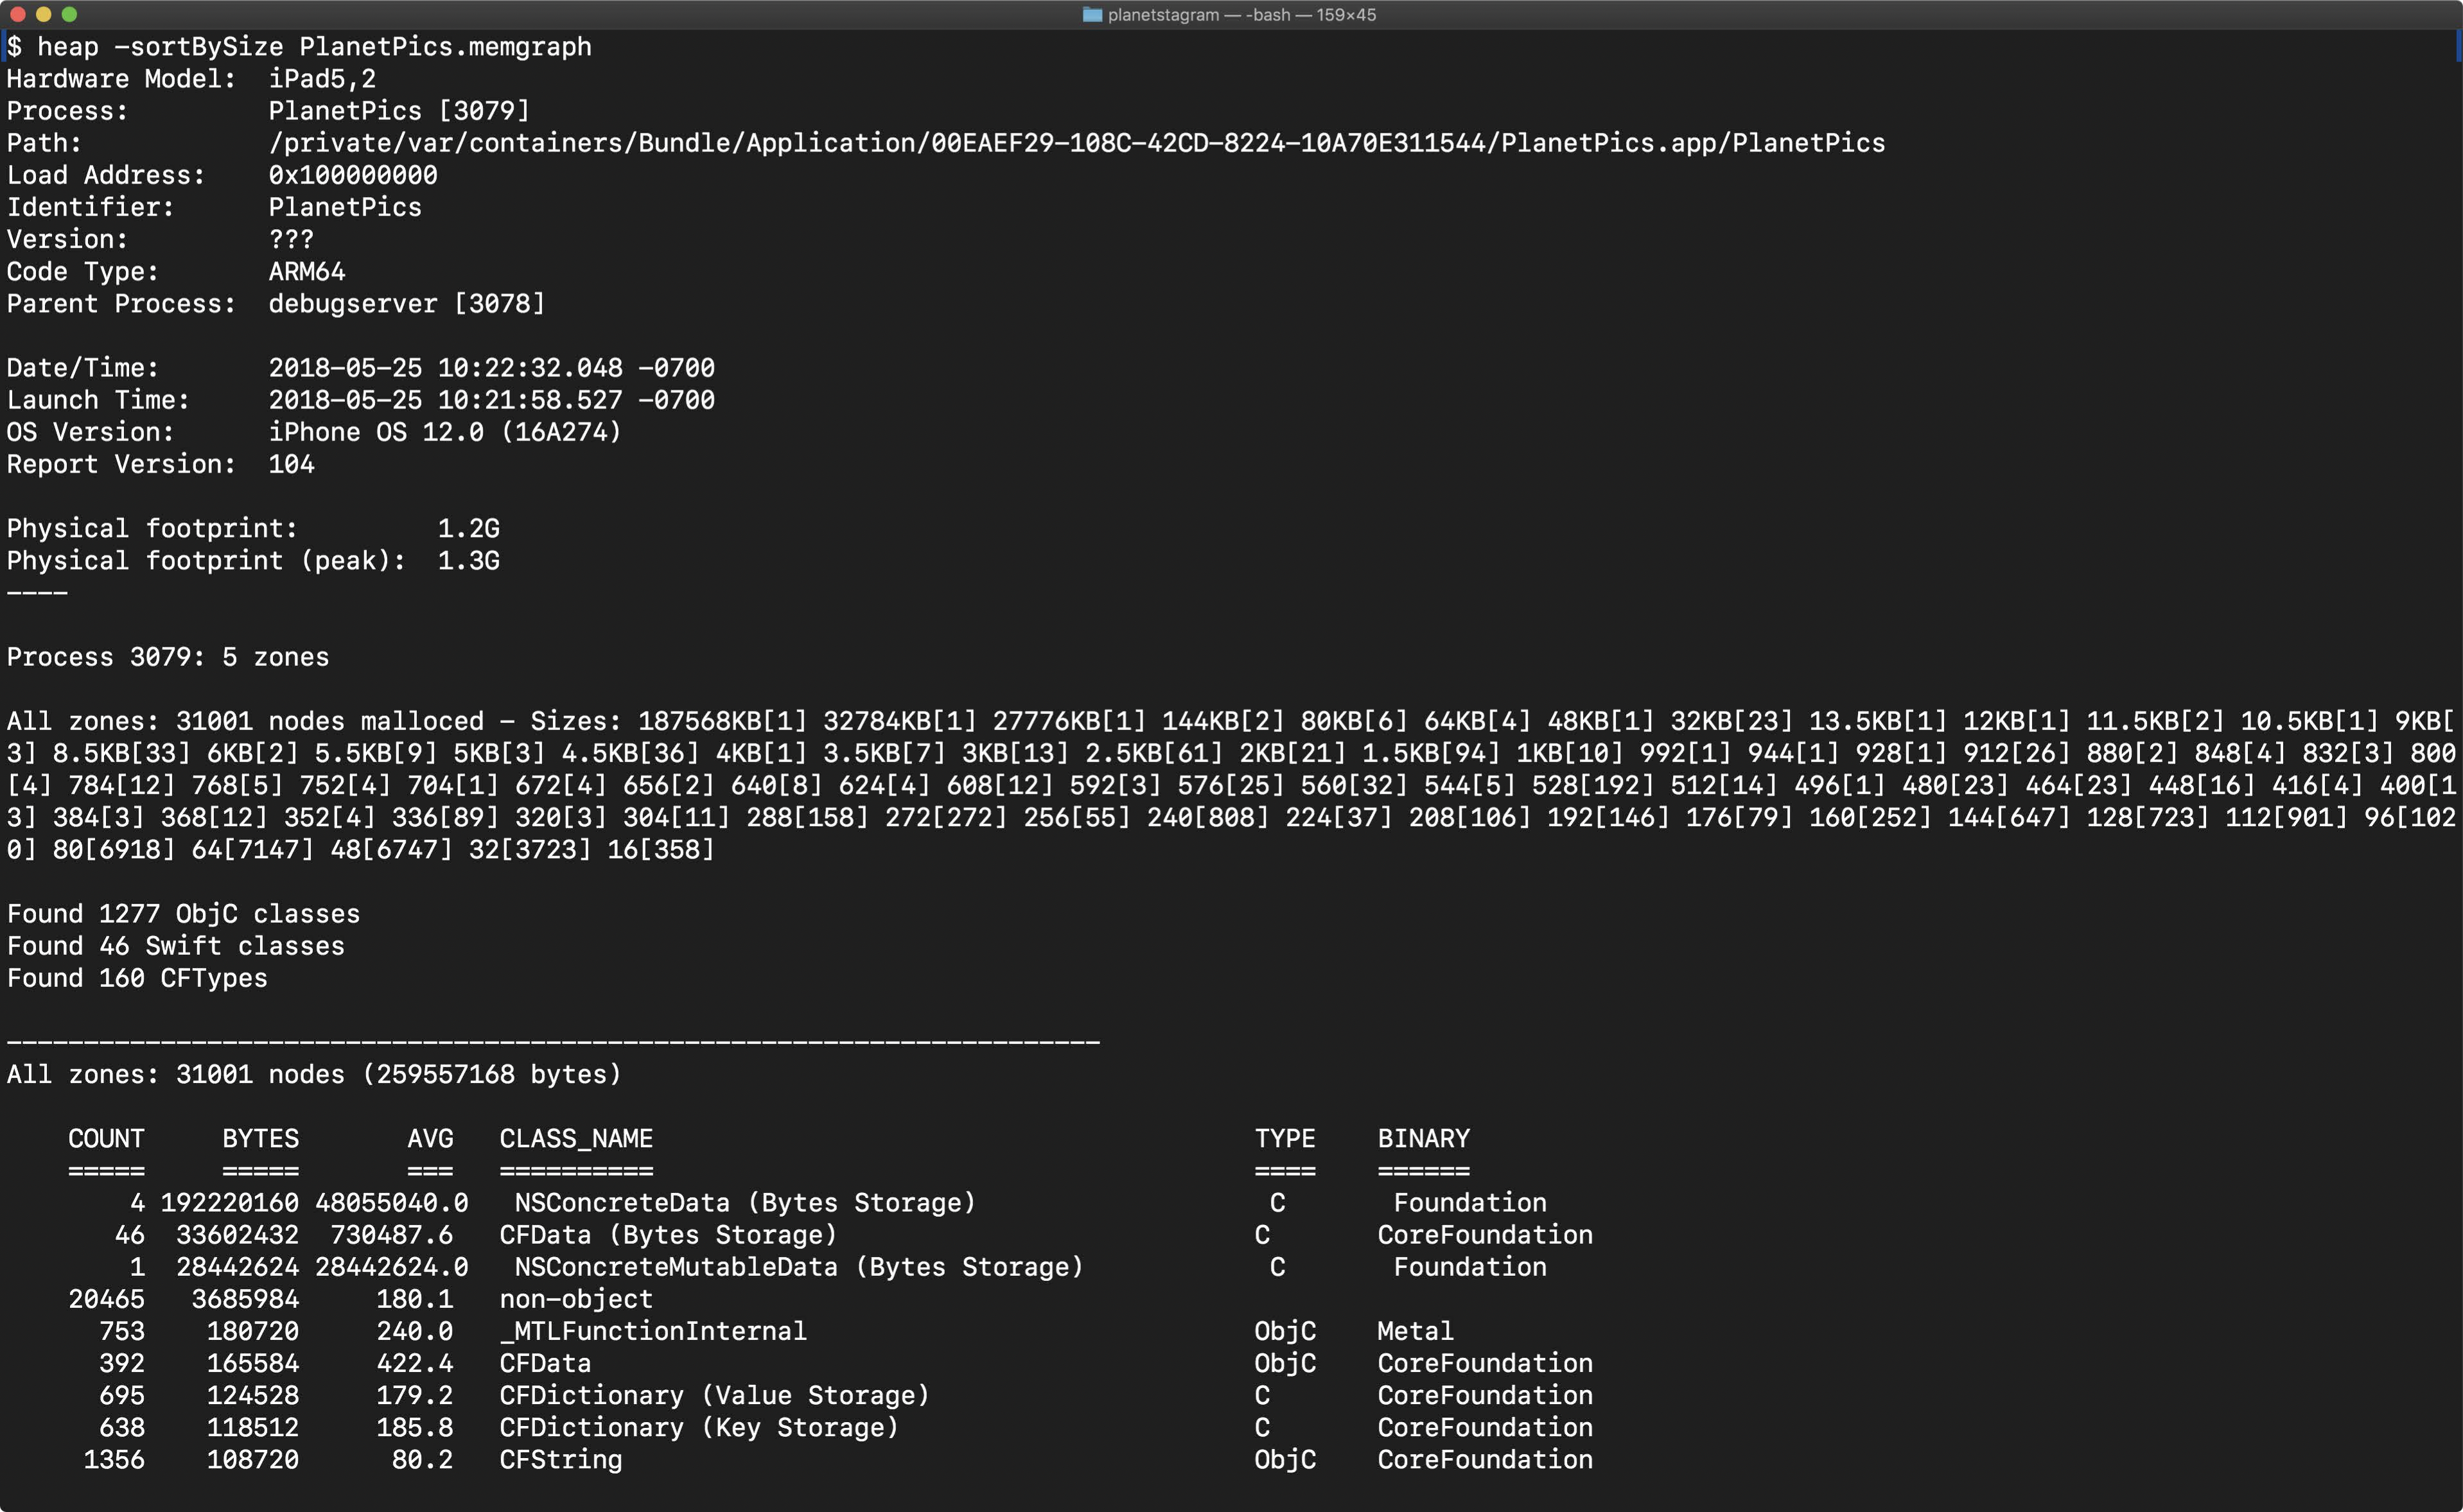This screenshot has width=2463, height=1512.
Task: Click the 'CFDictionary (Key Storage)' class name
Action: pos(699,1427)
